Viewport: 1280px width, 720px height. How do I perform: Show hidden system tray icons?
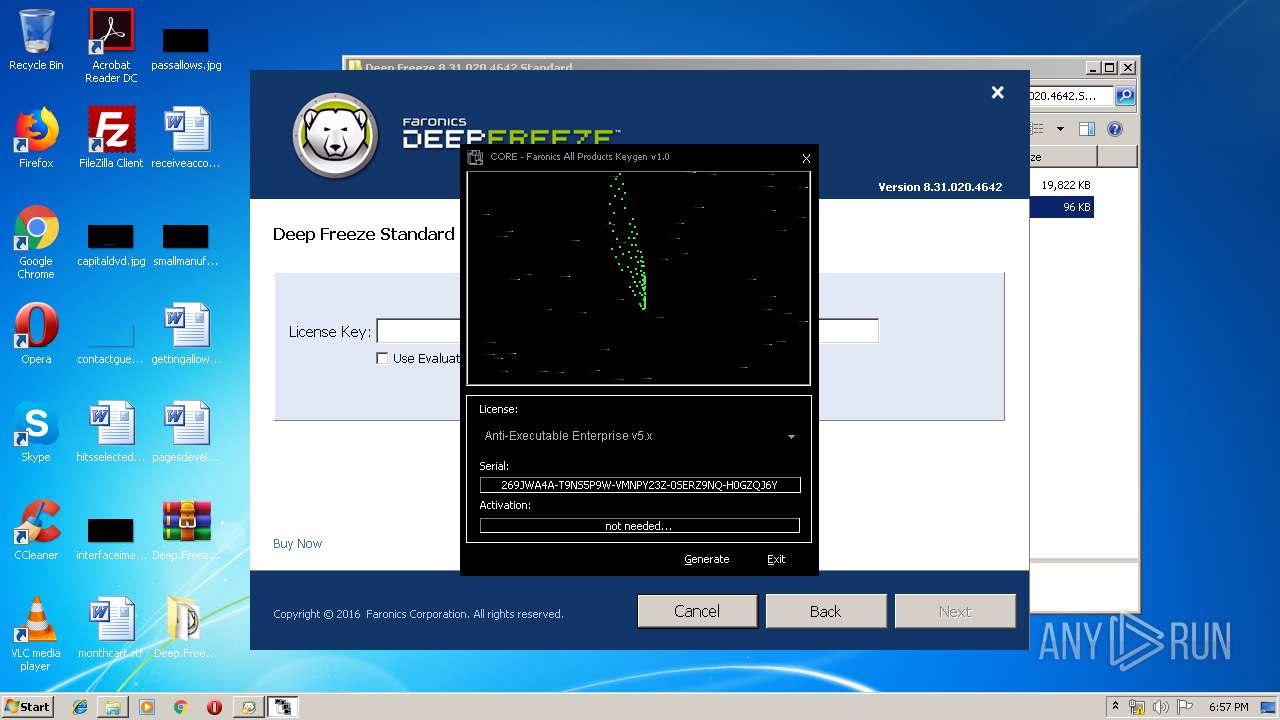click(1116, 706)
